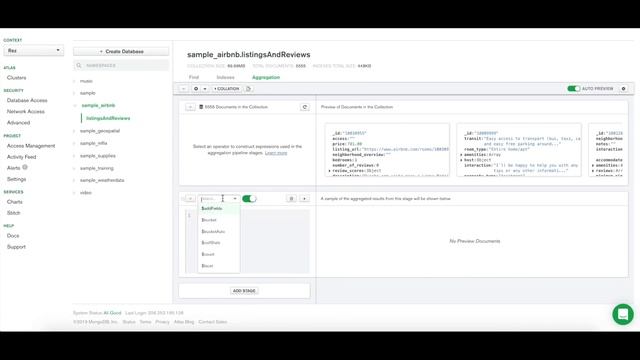Click the pipeline options gear icon
Screen dimensions: 640x360
196,89
